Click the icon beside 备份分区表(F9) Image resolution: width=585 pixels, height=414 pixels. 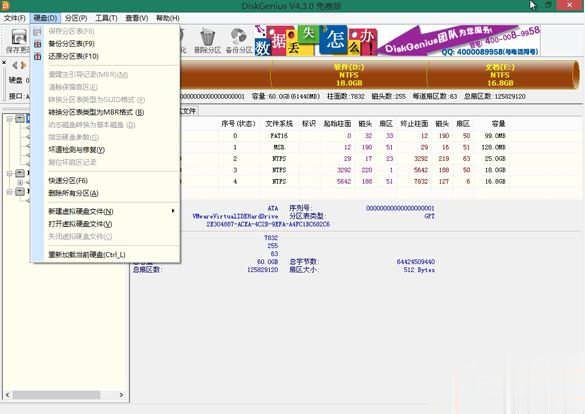click(x=37, y=44)
